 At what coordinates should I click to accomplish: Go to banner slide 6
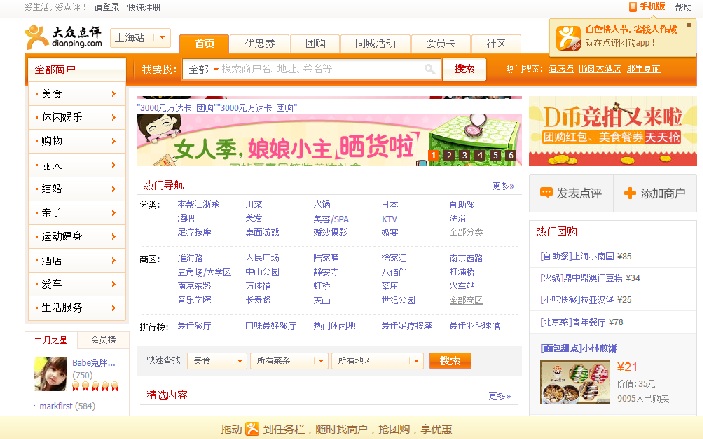511,155
